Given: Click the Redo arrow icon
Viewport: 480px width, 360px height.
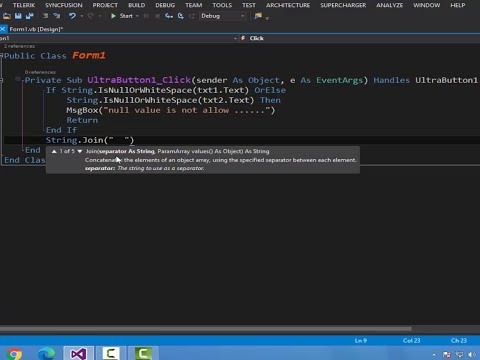Looking at the screenshot, I should point(90,16).
